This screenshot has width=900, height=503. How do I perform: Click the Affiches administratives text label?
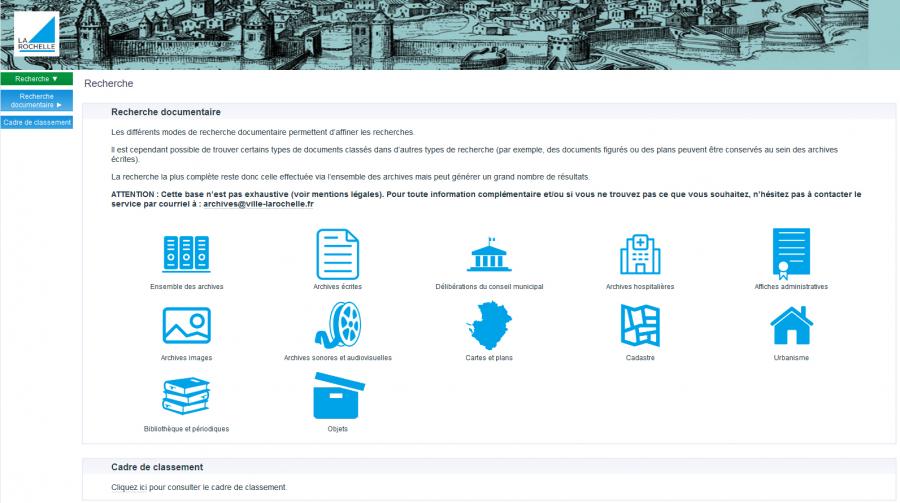[791, 287]
